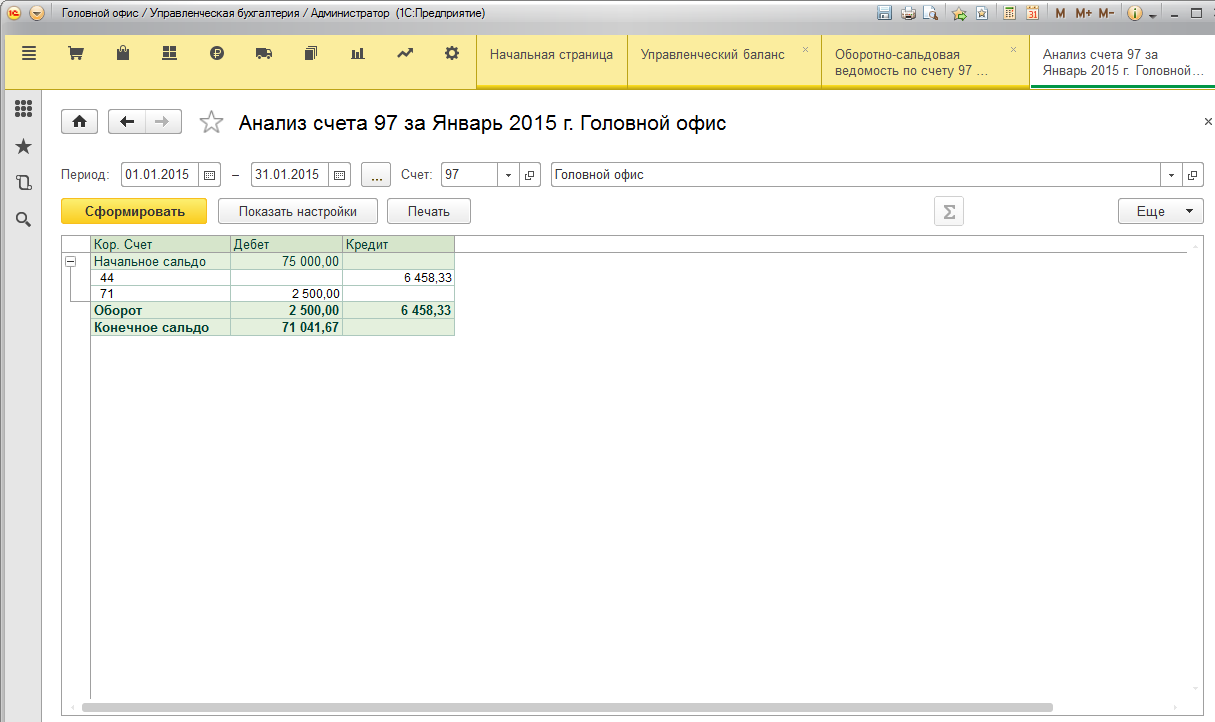Add current page to favorites
This screenshot has width=1215, height=722.
pyautogui.click(x=960, y=13)
